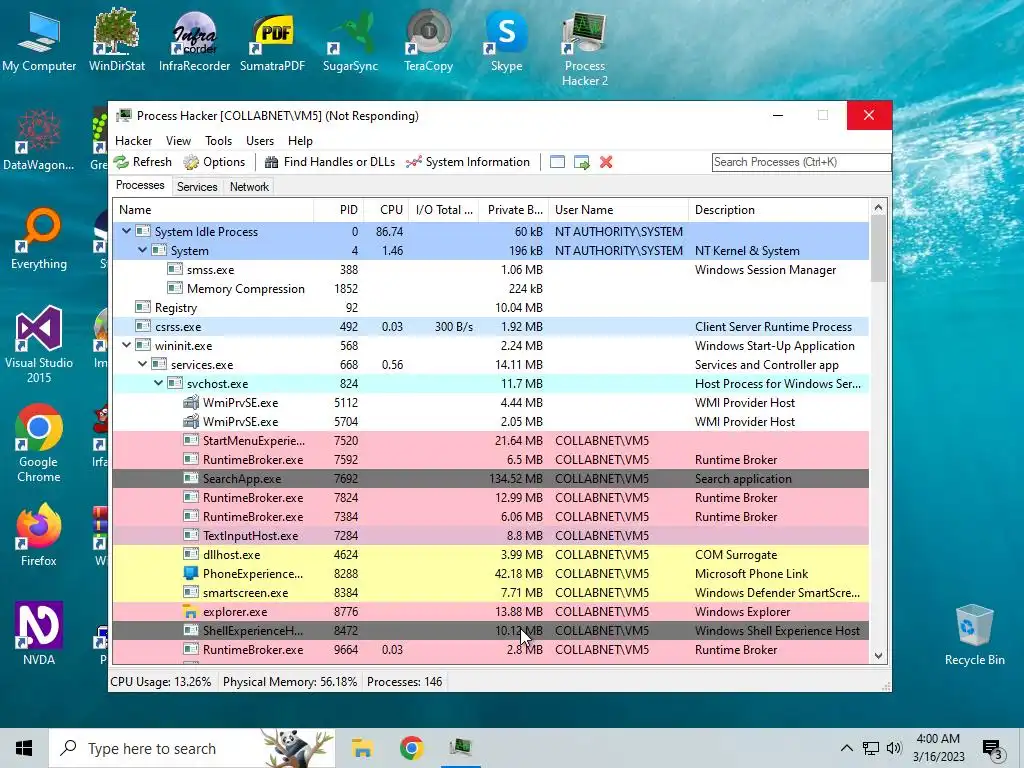Open the Tools menu
The width and height of the screenshot is (1024, 768).
pos(218,141)
